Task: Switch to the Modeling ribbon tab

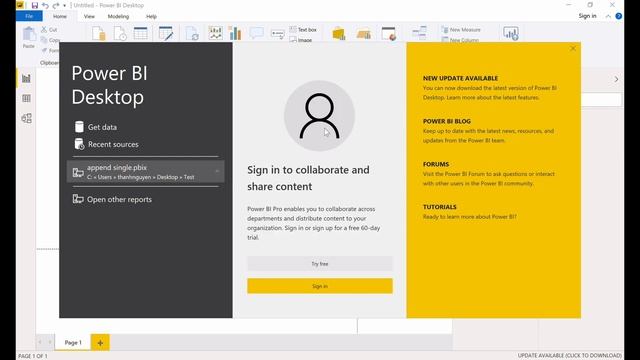Action: [x=118, y=16]
